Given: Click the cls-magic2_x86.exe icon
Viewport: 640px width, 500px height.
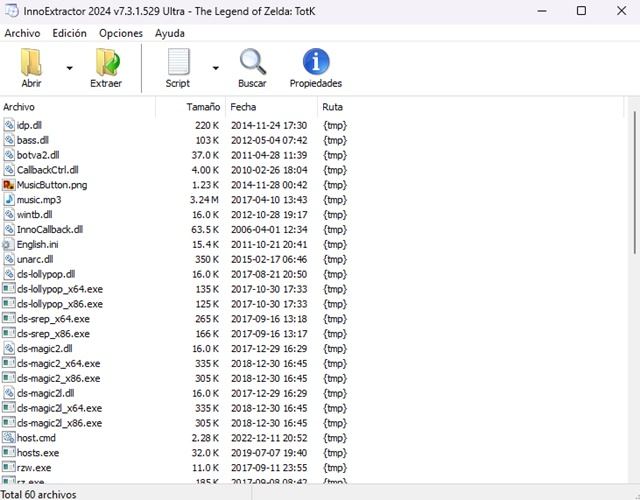Looking at the screenshot, I should coord(9,378).
